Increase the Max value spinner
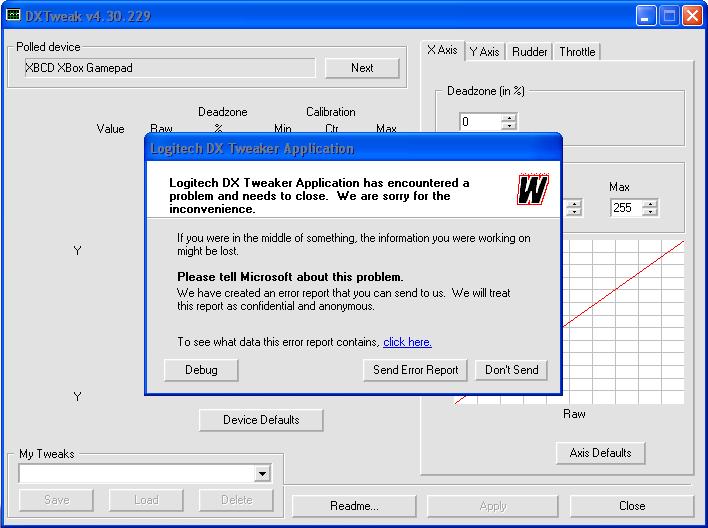The image size is (708, 528). [650, 204]
